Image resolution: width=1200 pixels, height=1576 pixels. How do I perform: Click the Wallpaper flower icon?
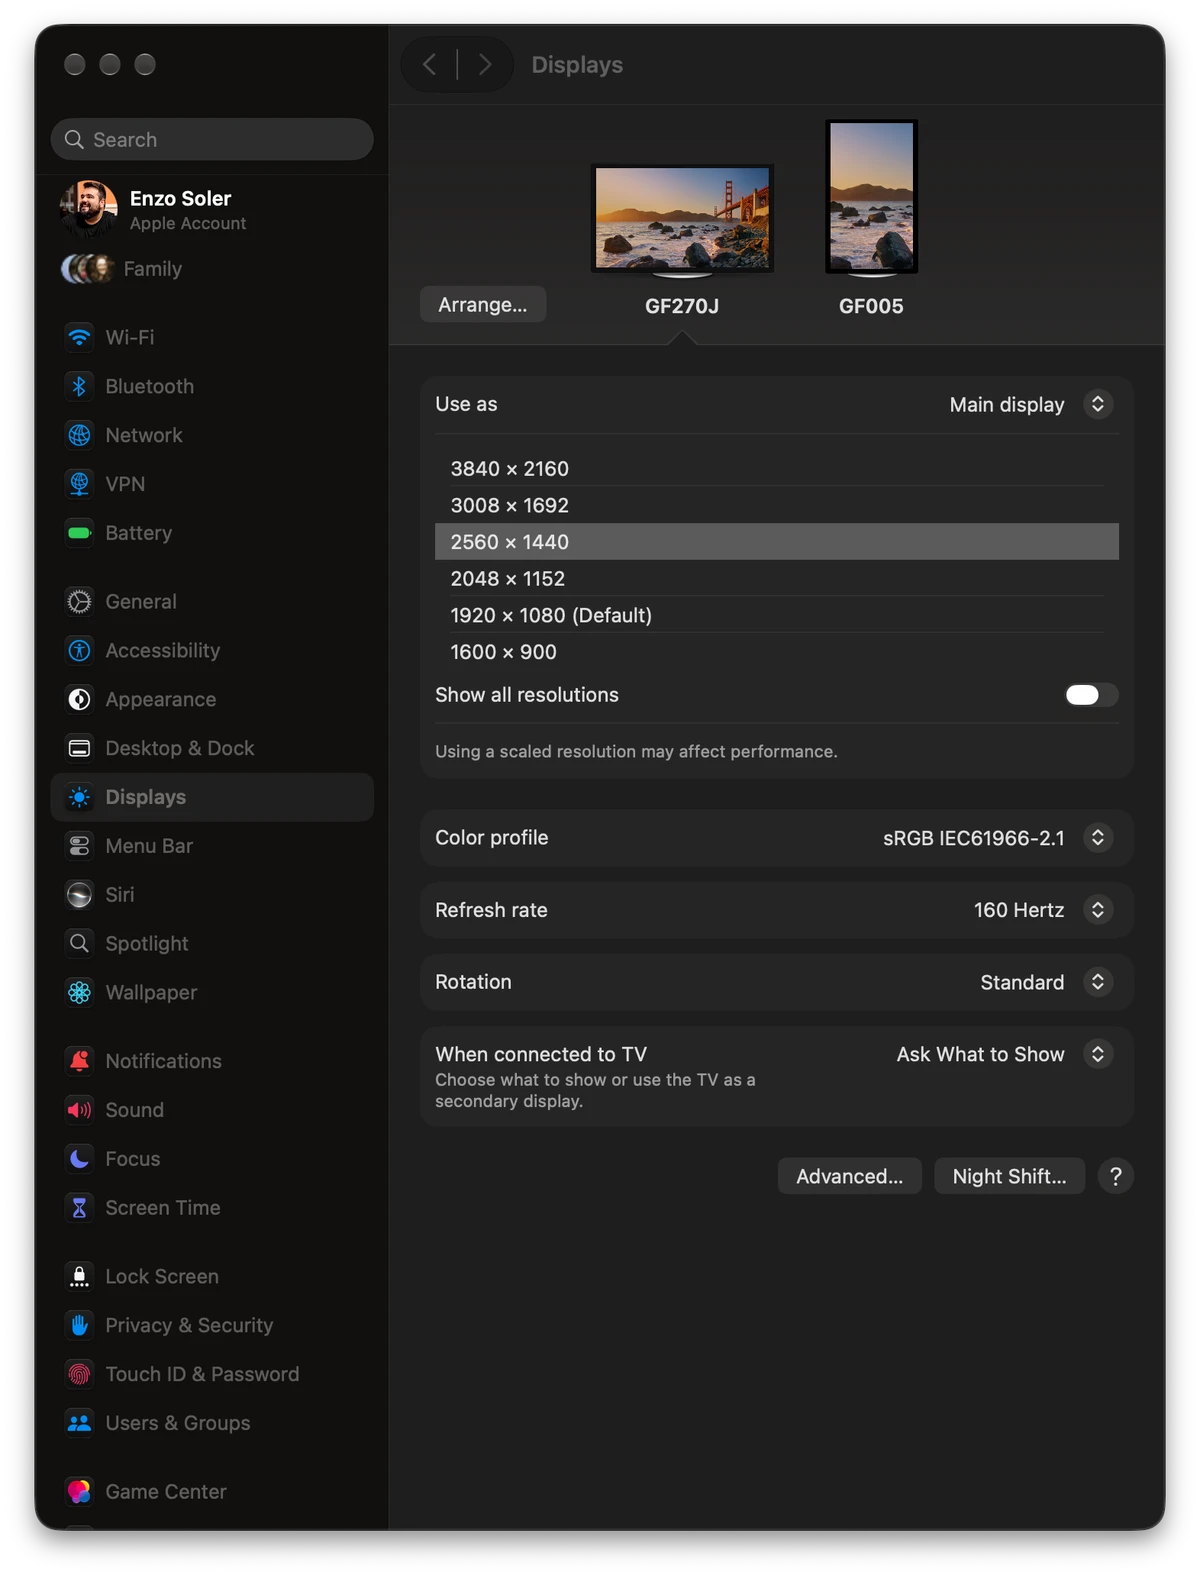coord(79,992)
